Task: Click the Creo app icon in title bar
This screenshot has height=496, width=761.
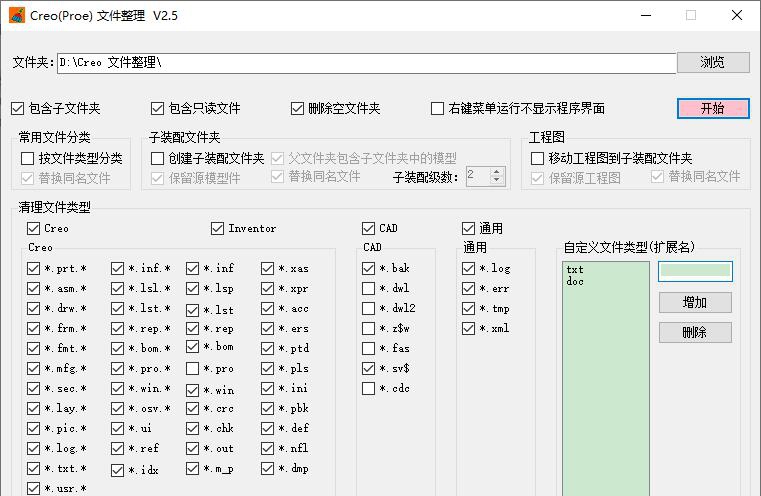Action: 17,15
